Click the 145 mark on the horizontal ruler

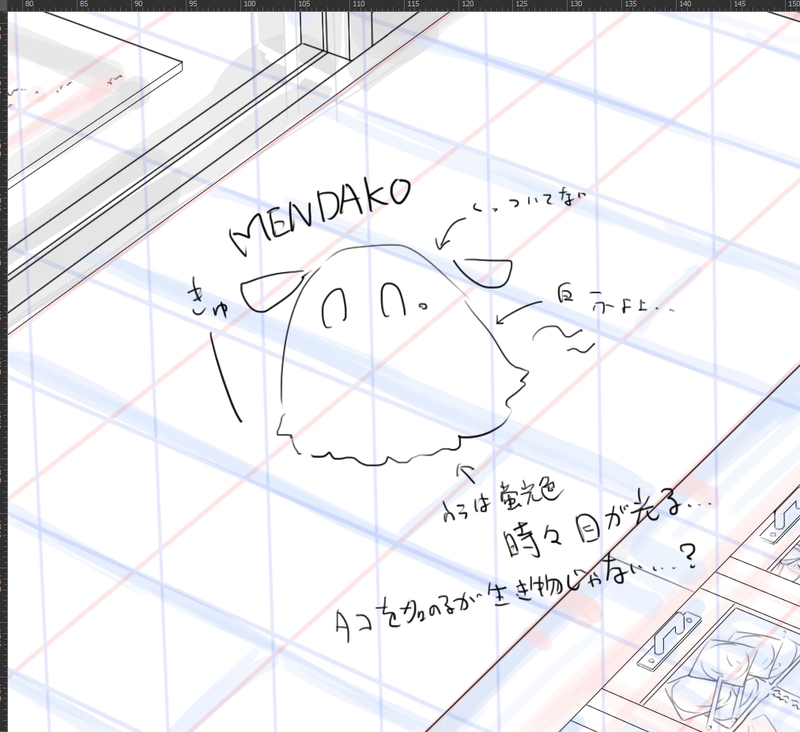tap(740, 4)
